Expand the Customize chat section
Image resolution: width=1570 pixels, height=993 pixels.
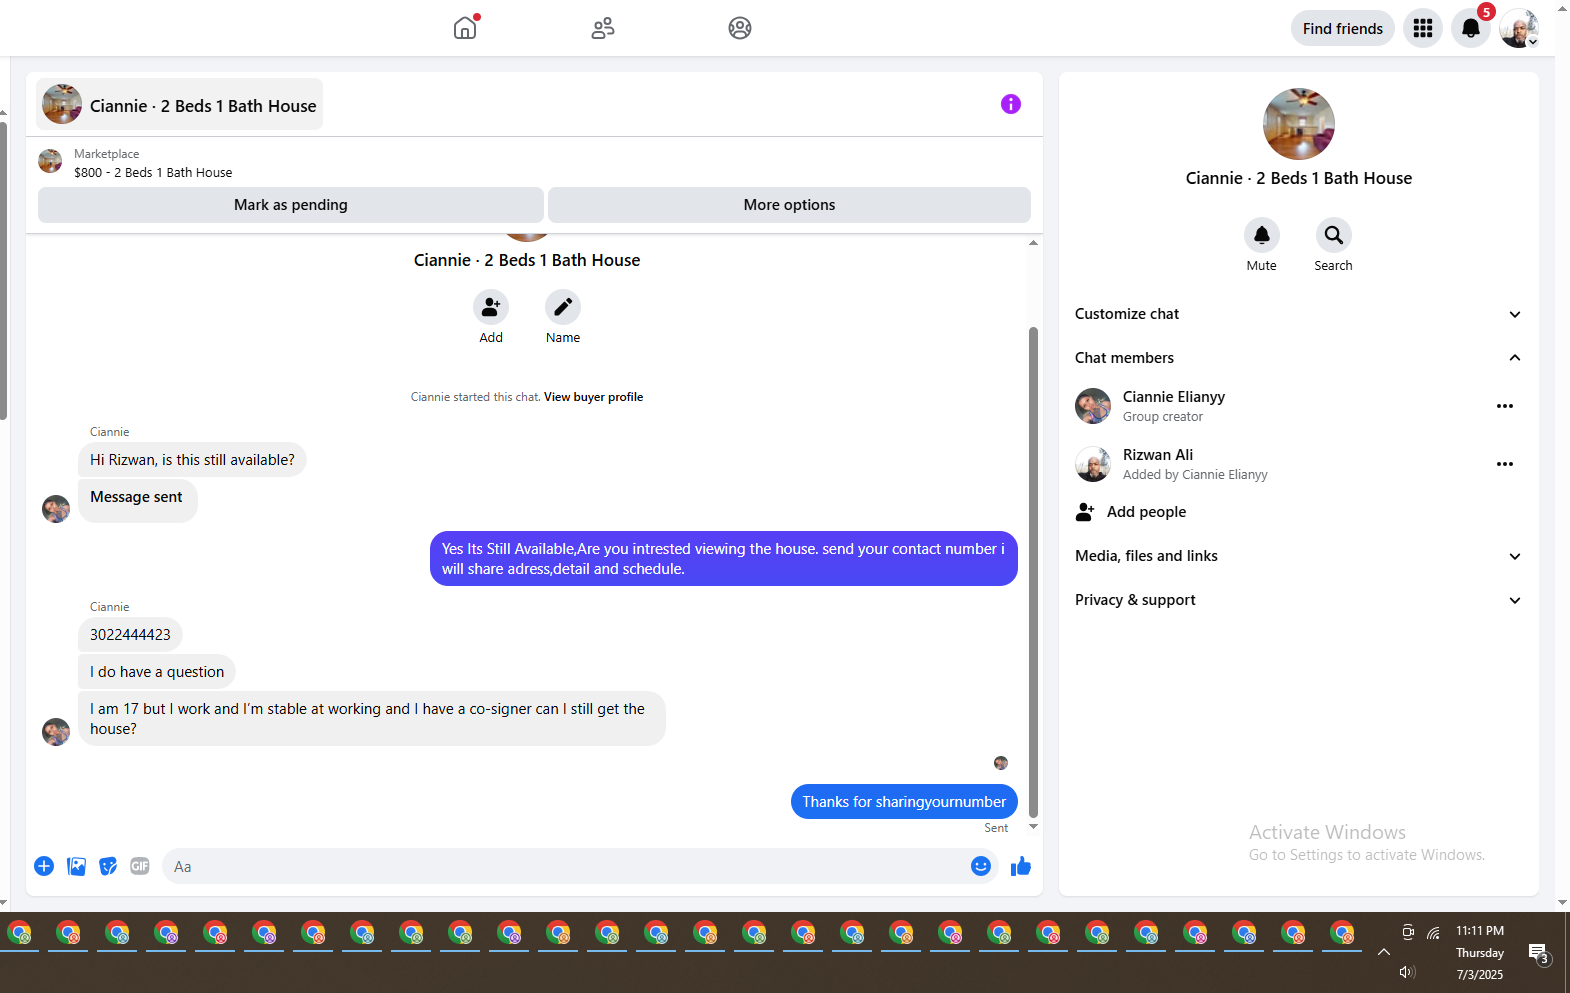pos(1298,314)
